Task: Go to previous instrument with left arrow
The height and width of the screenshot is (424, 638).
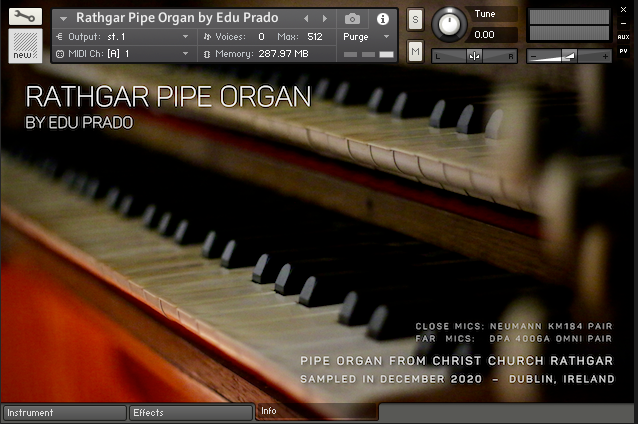Action: 308,18
